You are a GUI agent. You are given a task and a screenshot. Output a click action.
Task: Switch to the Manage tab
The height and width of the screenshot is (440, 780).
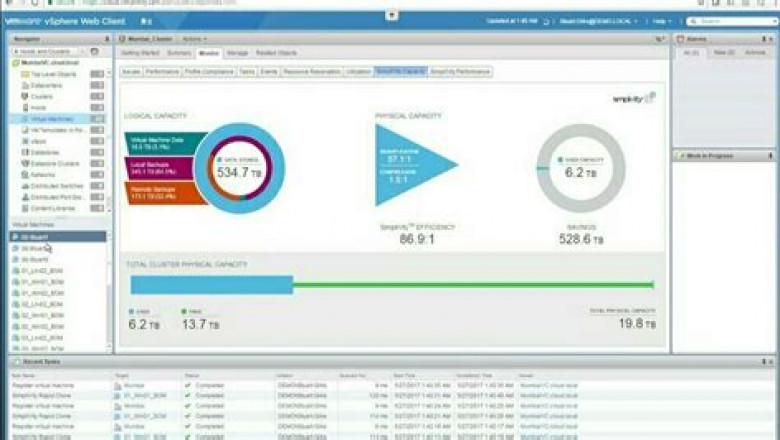pos(237,52)
